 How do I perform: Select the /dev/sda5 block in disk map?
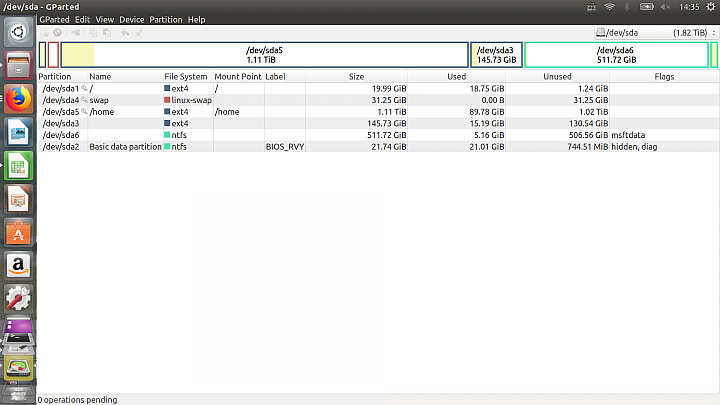click(x=264, y=55)
